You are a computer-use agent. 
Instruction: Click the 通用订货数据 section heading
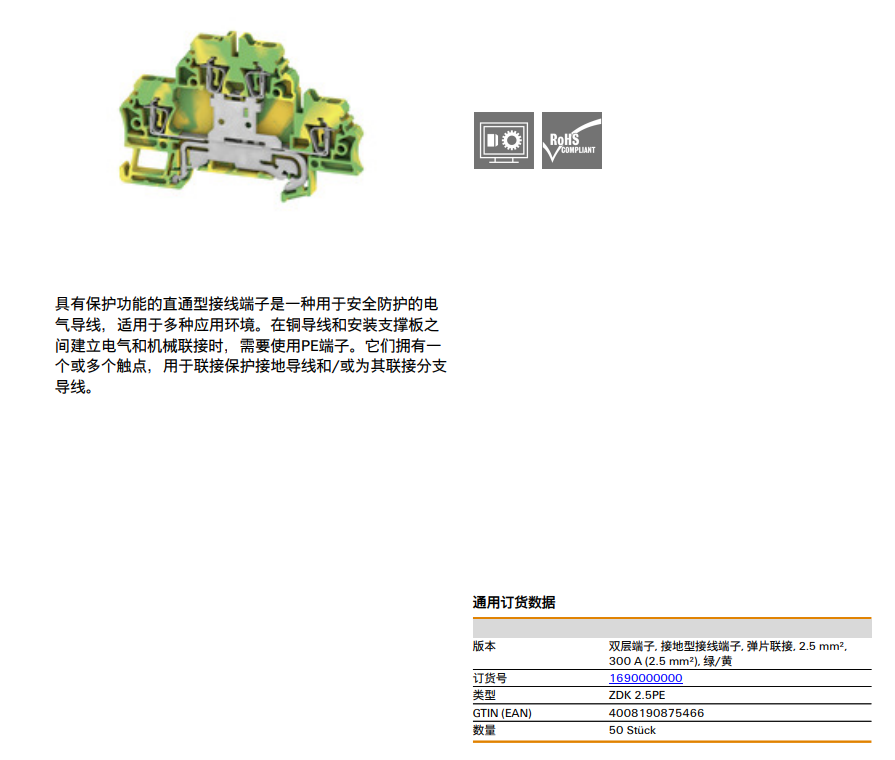514,602
